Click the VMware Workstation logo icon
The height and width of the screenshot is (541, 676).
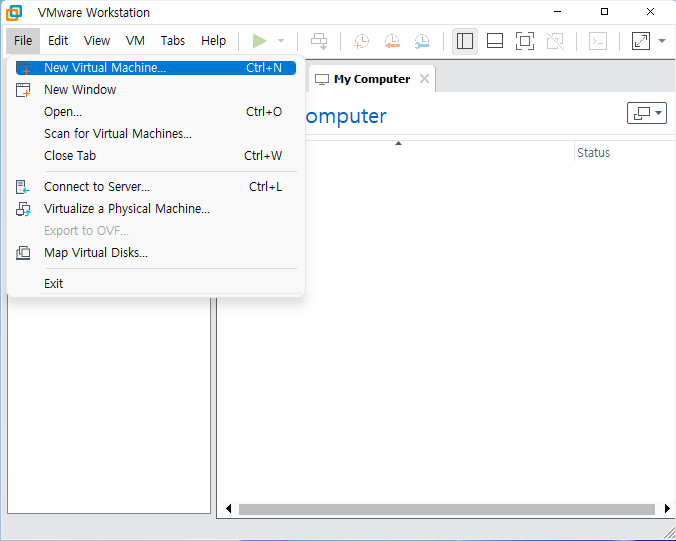pos(14,13)
